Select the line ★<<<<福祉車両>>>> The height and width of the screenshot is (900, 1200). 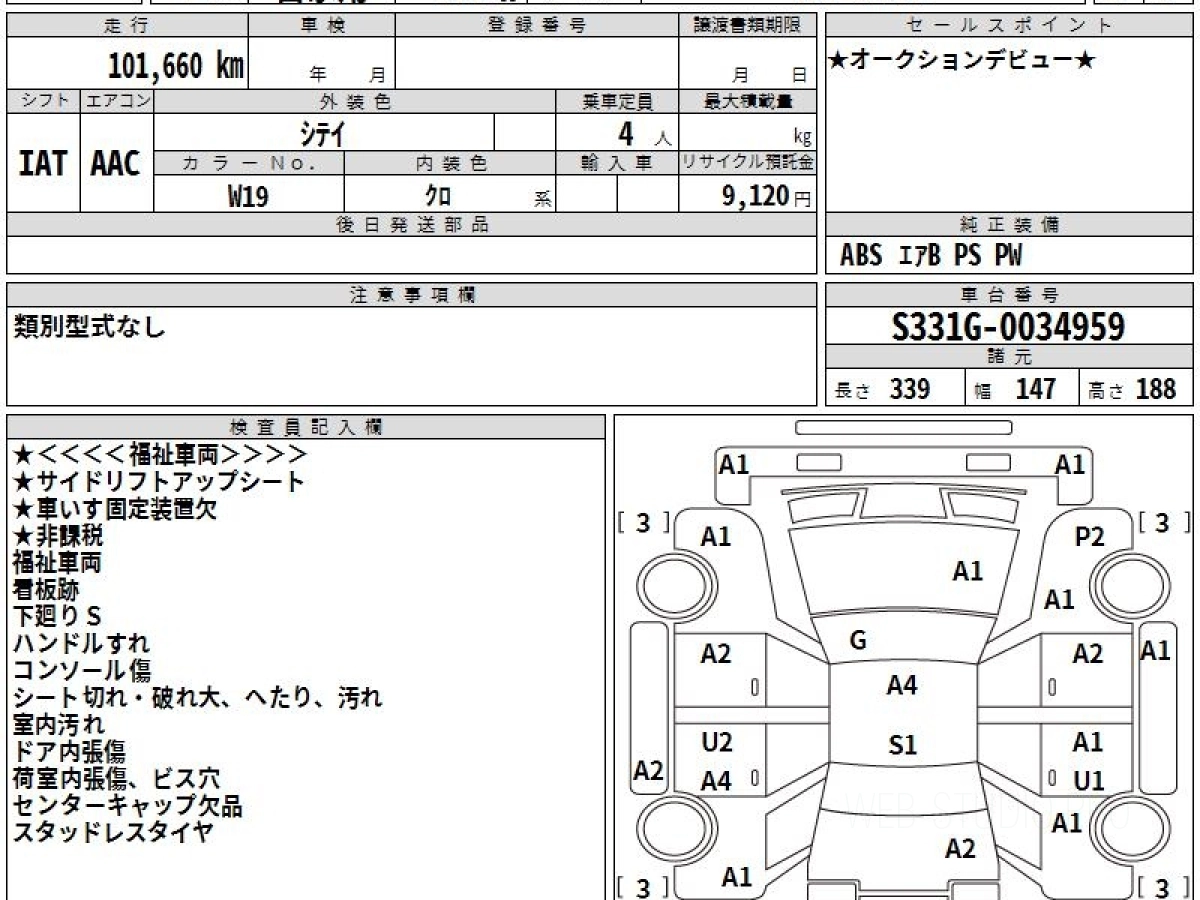click(x=160, y=454)
